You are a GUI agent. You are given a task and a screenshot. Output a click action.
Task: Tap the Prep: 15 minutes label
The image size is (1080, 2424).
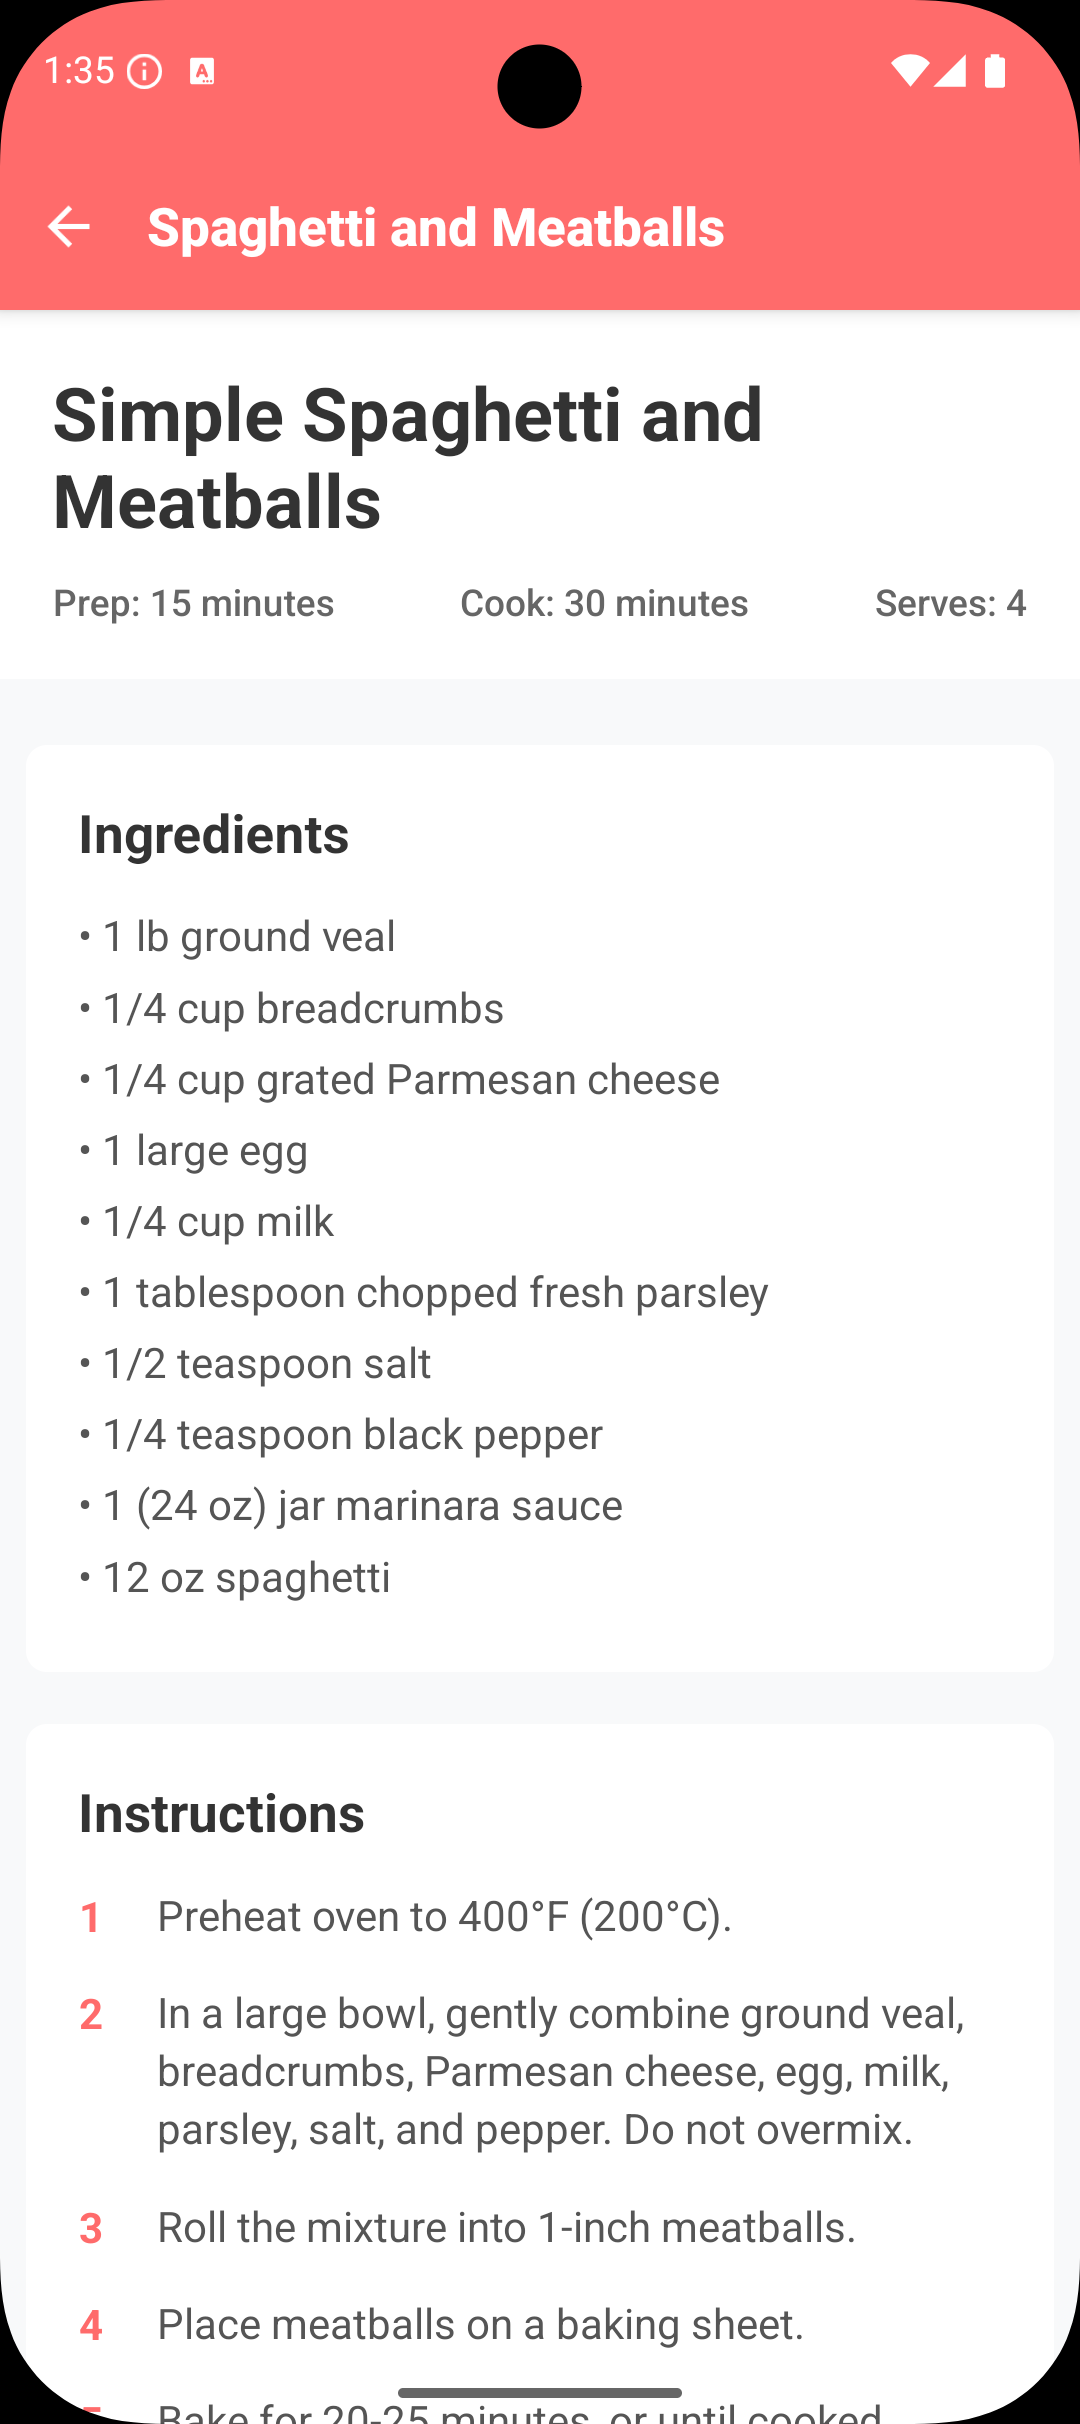tap(193, 603)
